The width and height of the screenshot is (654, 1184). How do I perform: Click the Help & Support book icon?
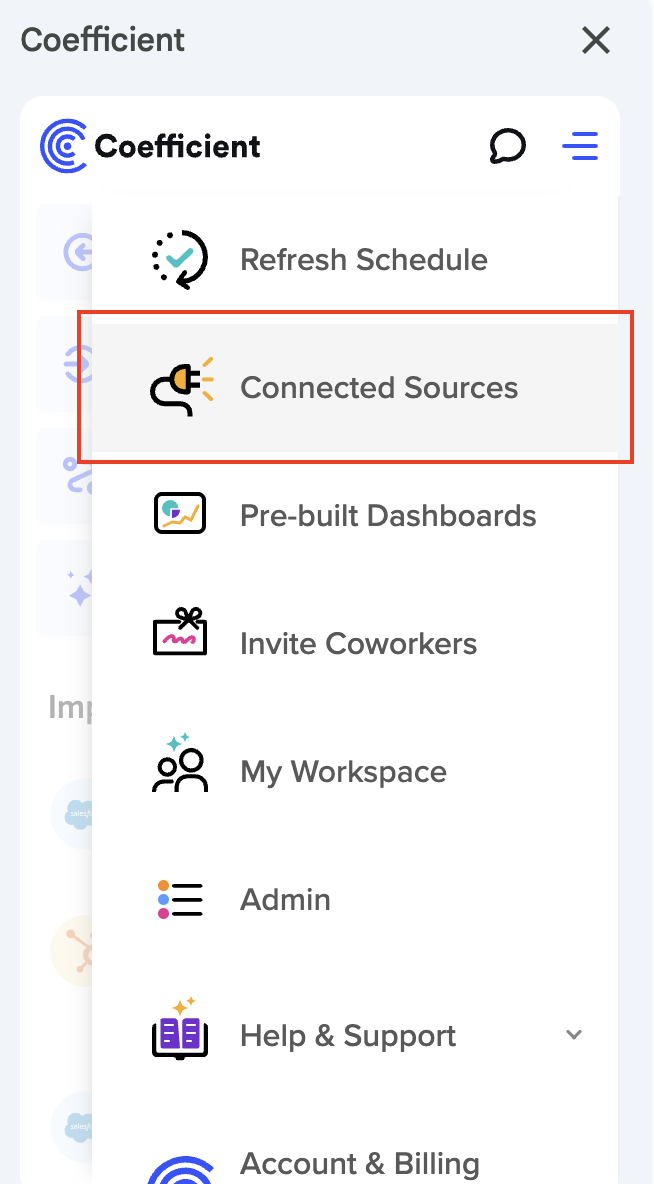coord(179,1034)
